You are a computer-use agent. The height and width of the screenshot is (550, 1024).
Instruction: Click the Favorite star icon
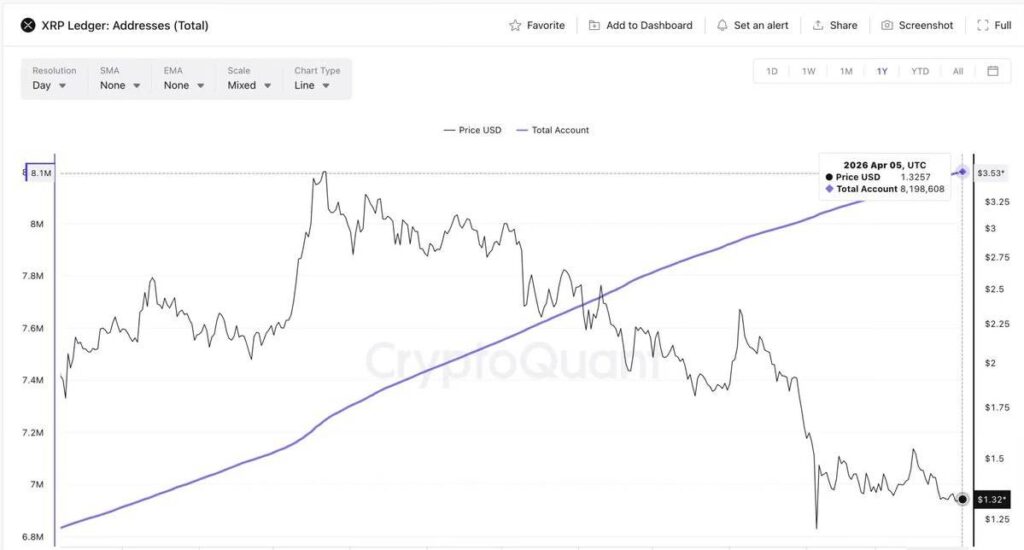point(515,25)
